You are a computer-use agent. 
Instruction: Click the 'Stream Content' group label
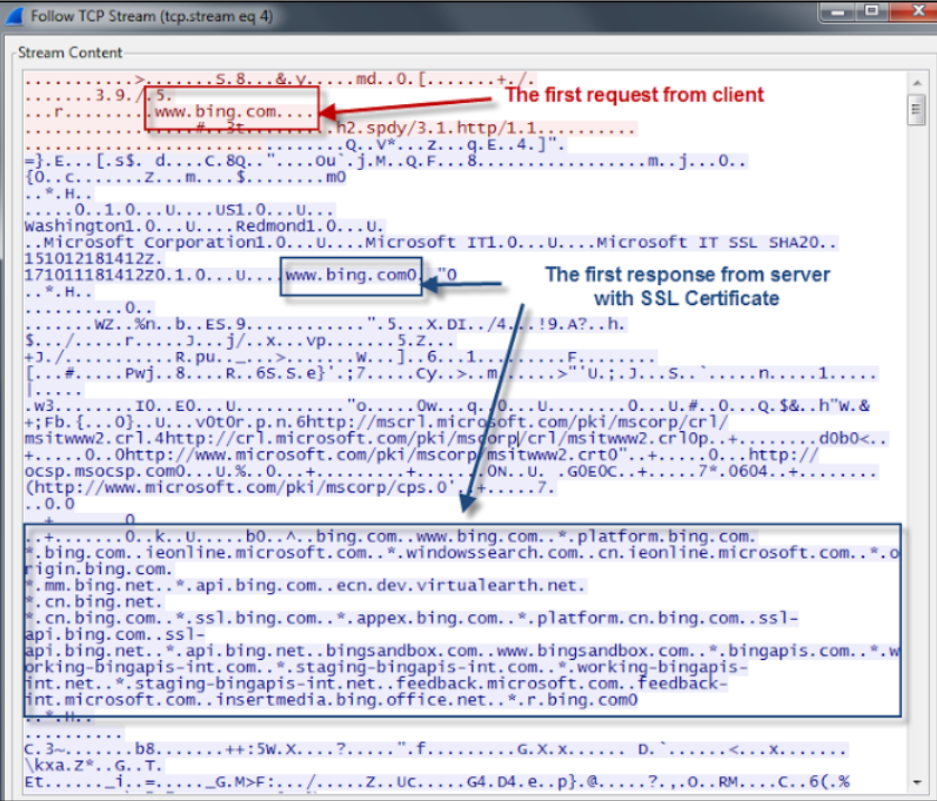tap(70, 53)
